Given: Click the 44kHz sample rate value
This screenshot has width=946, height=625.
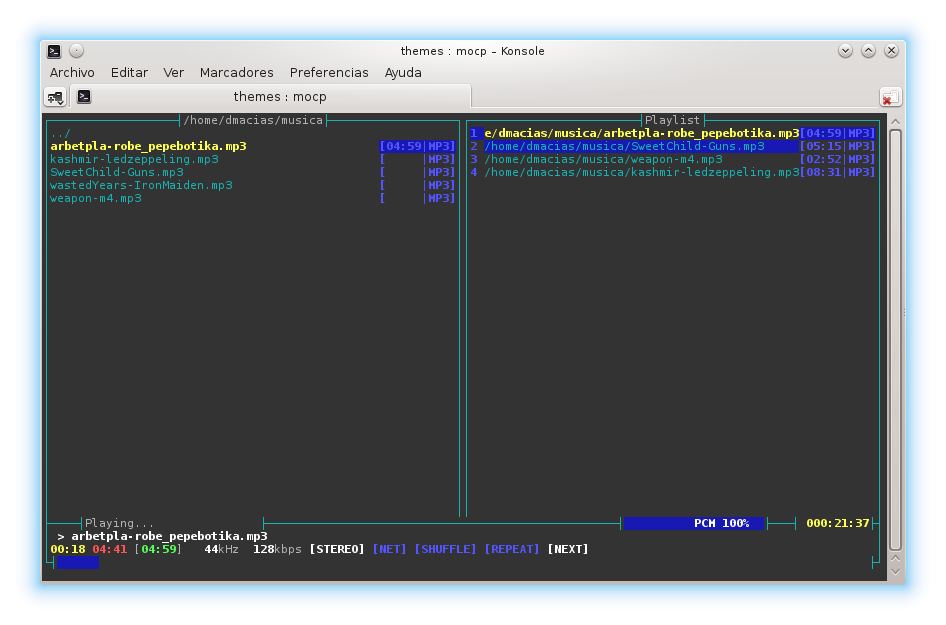Looking at the screenshot, I should 221,550.
